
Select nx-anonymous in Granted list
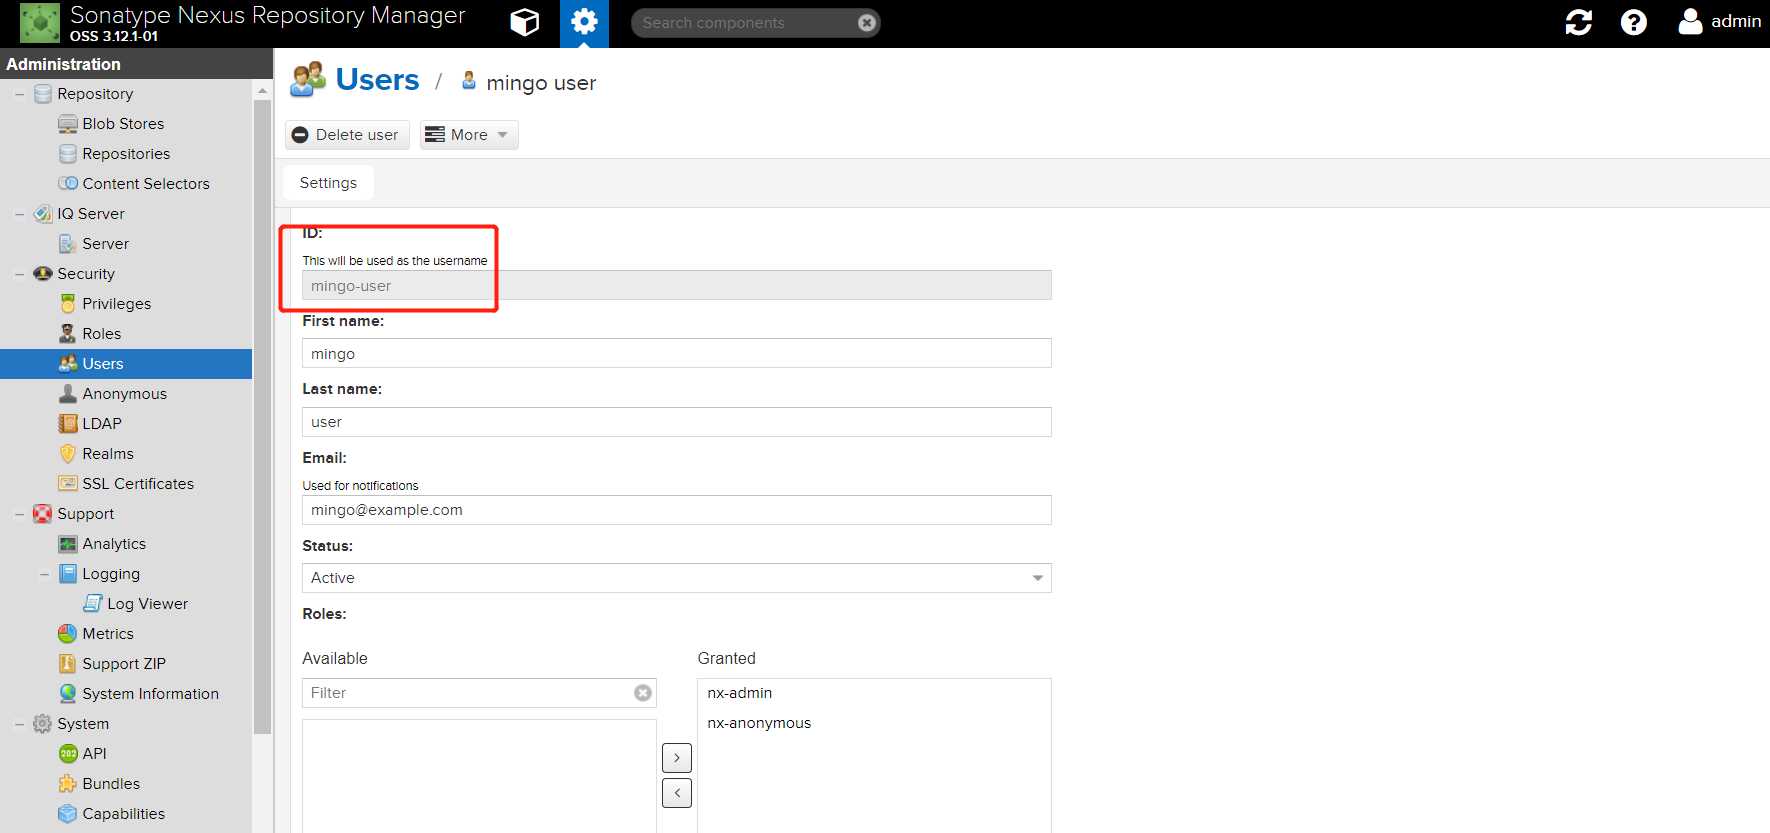[759, 723]
